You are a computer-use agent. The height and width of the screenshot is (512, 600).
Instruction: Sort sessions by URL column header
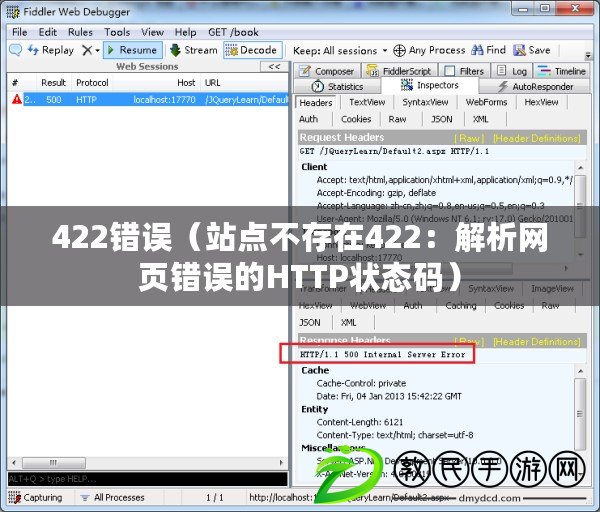click(212, 83)
